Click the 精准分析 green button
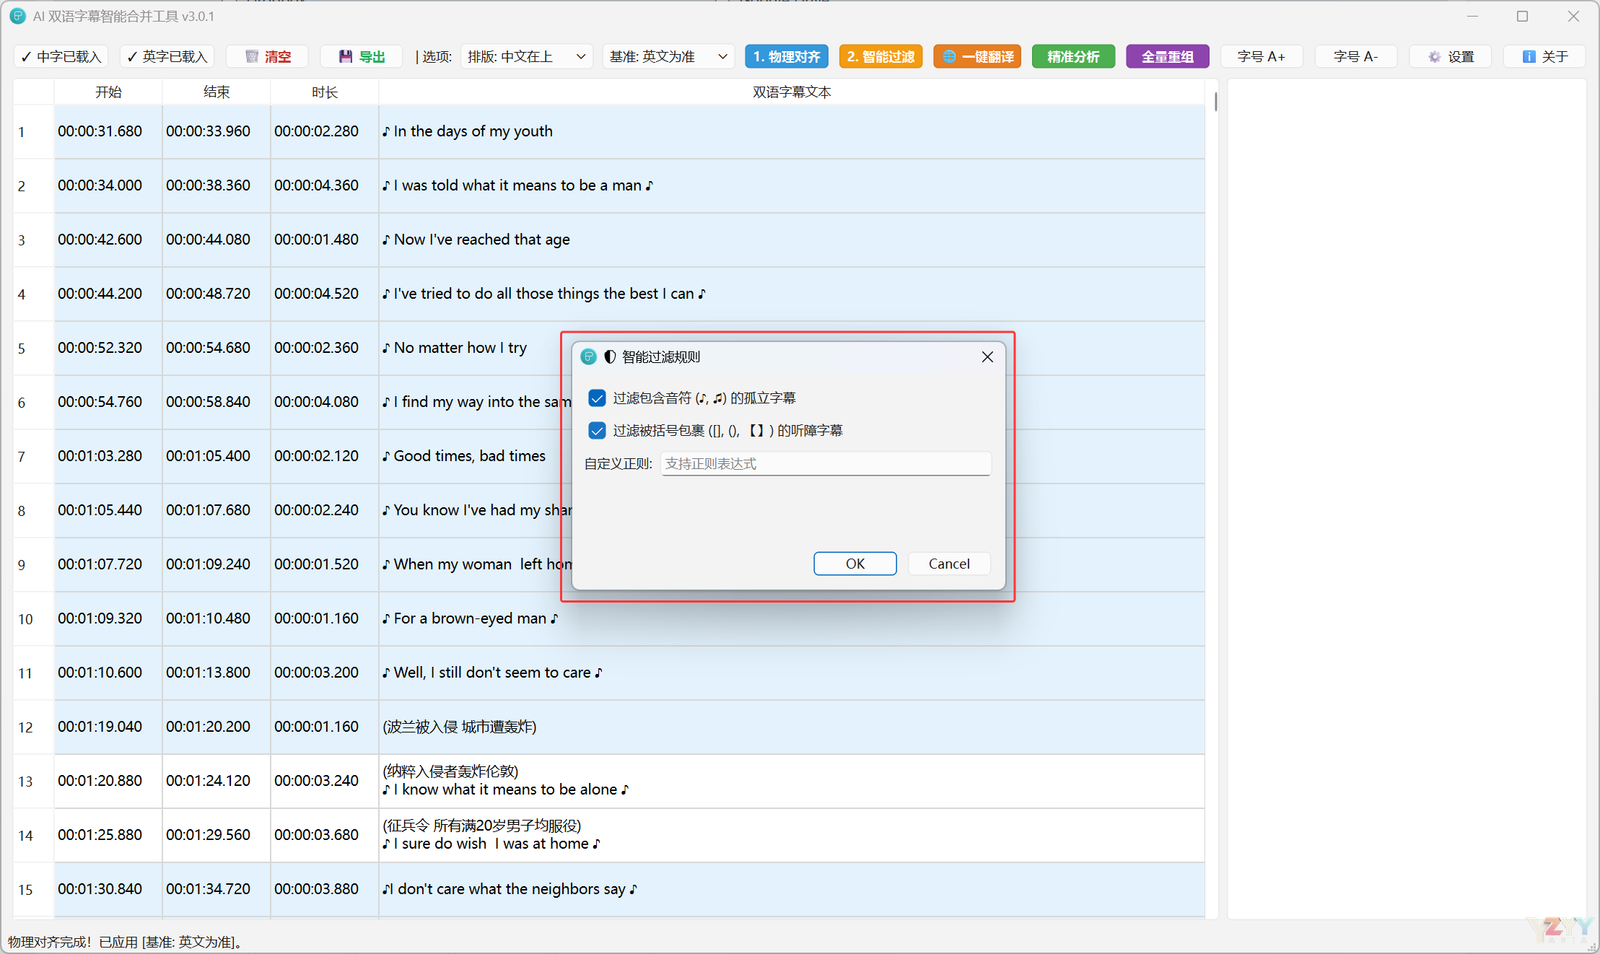Image resolution: width=1600 pixels, height=954 pixels. pyautogui.click(x=1073, y=57)
